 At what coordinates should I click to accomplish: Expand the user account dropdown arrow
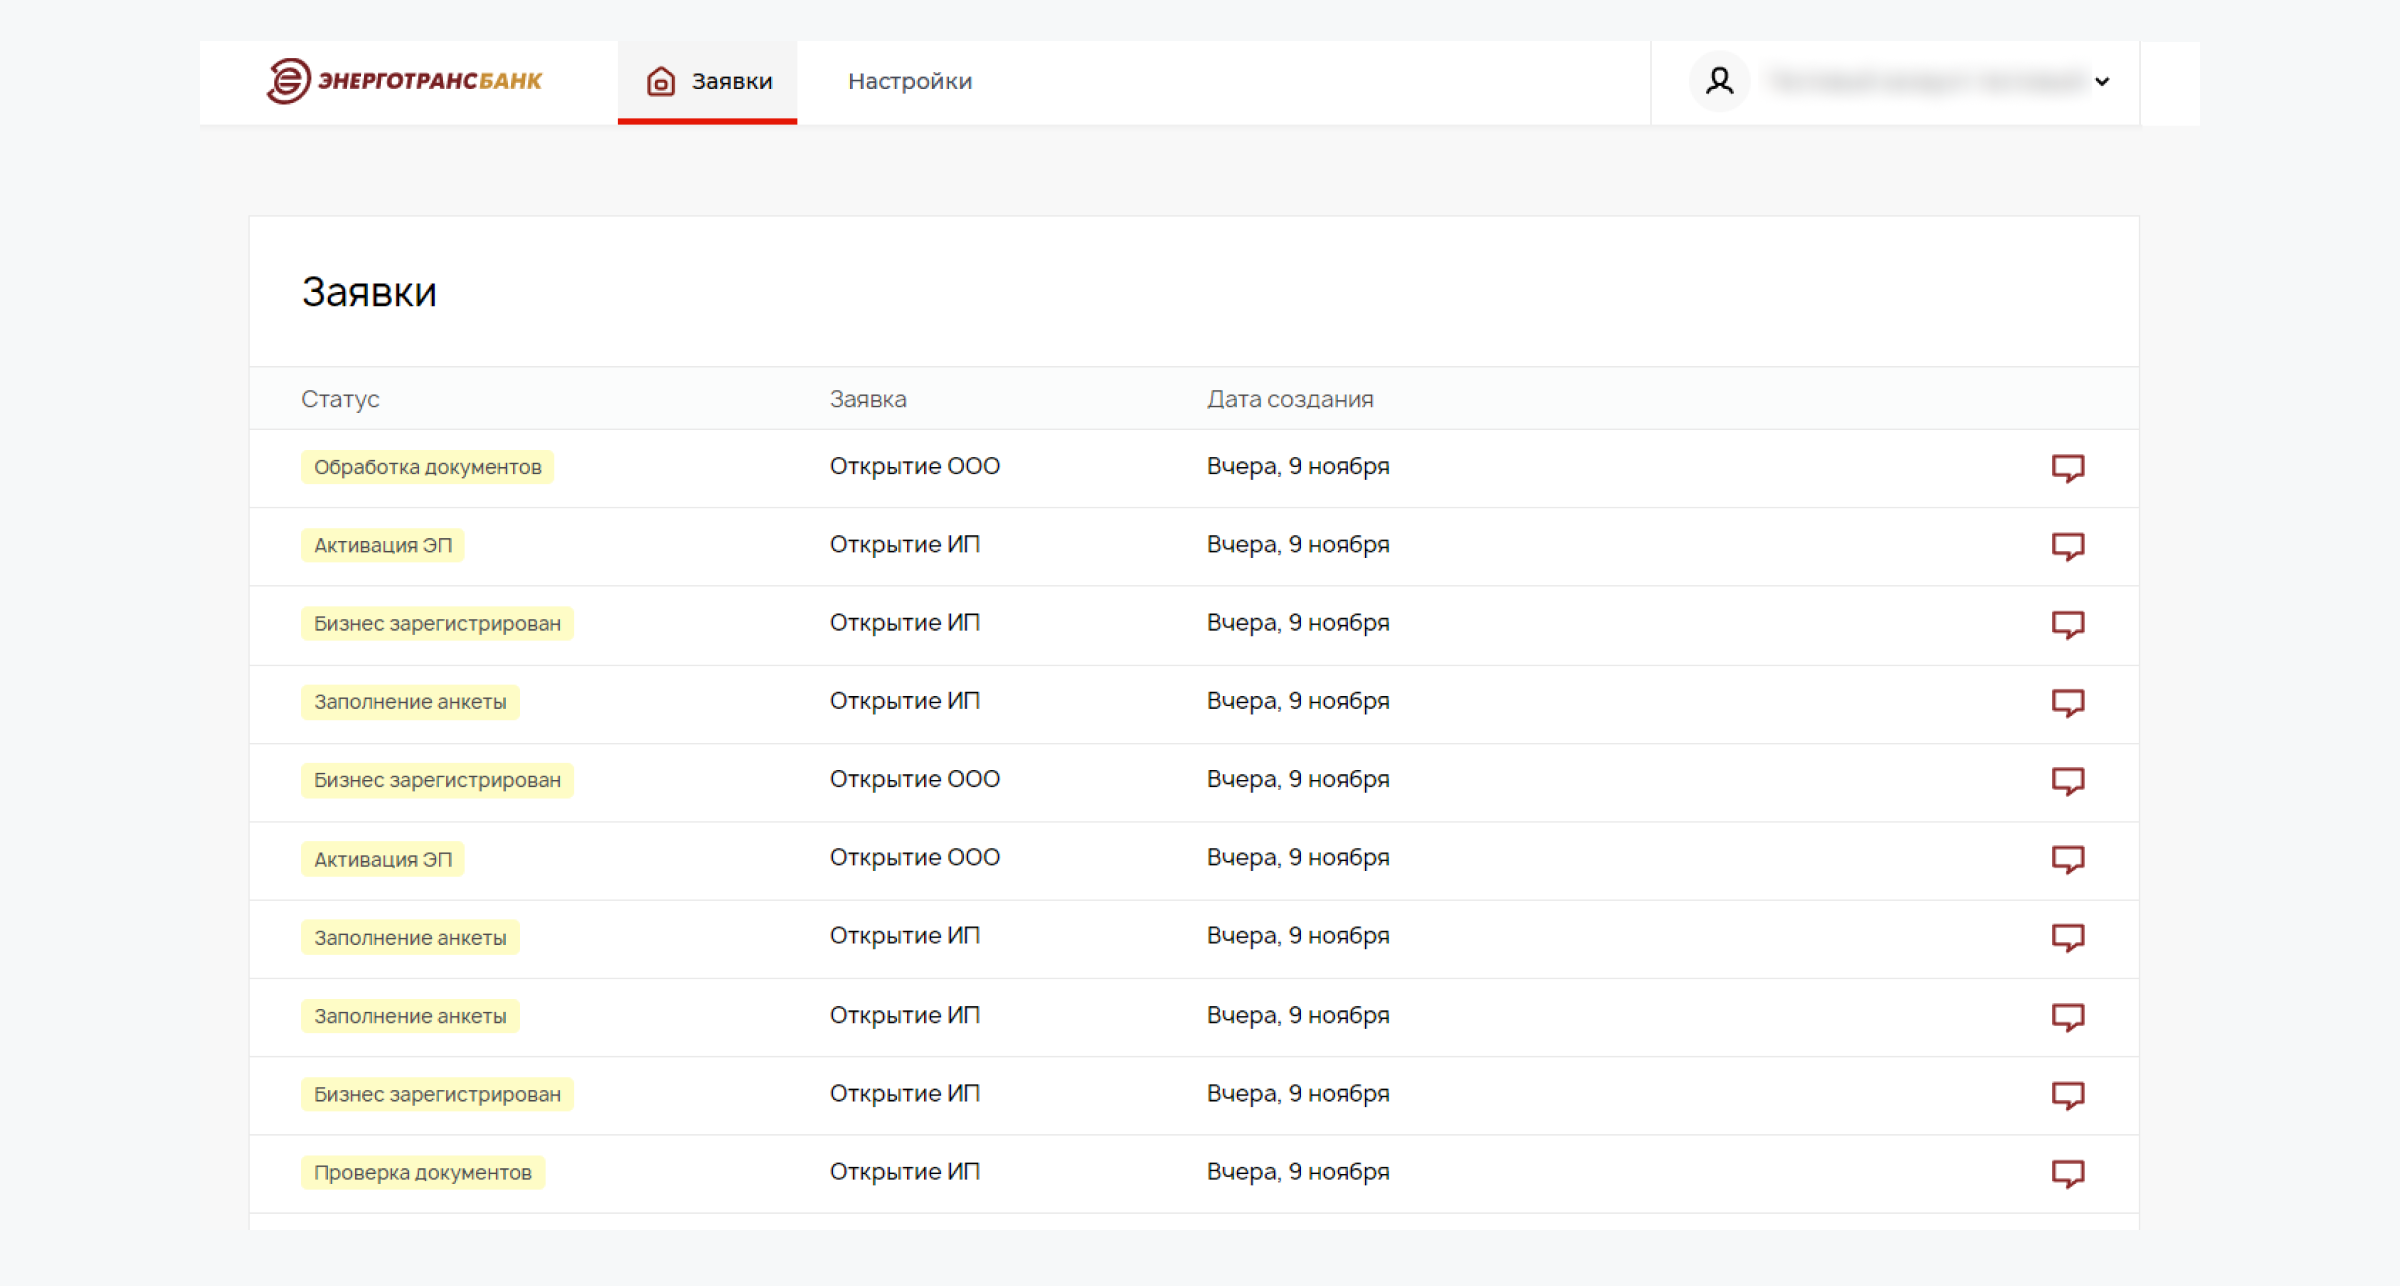tap(2102, 82)
